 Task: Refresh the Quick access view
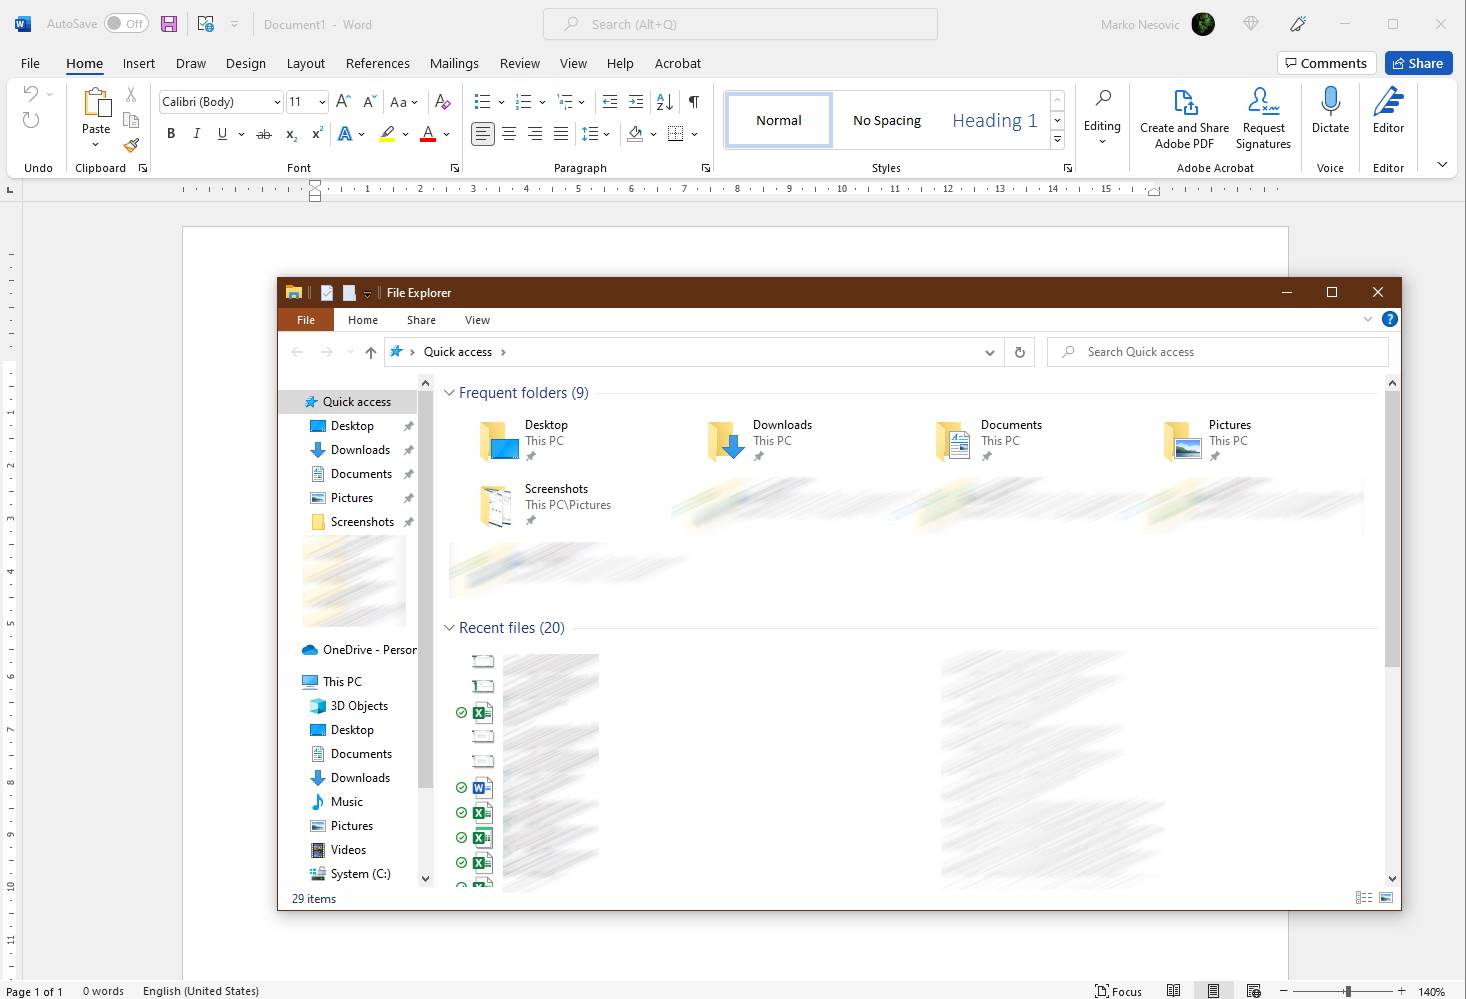[x=1019, y=352]
